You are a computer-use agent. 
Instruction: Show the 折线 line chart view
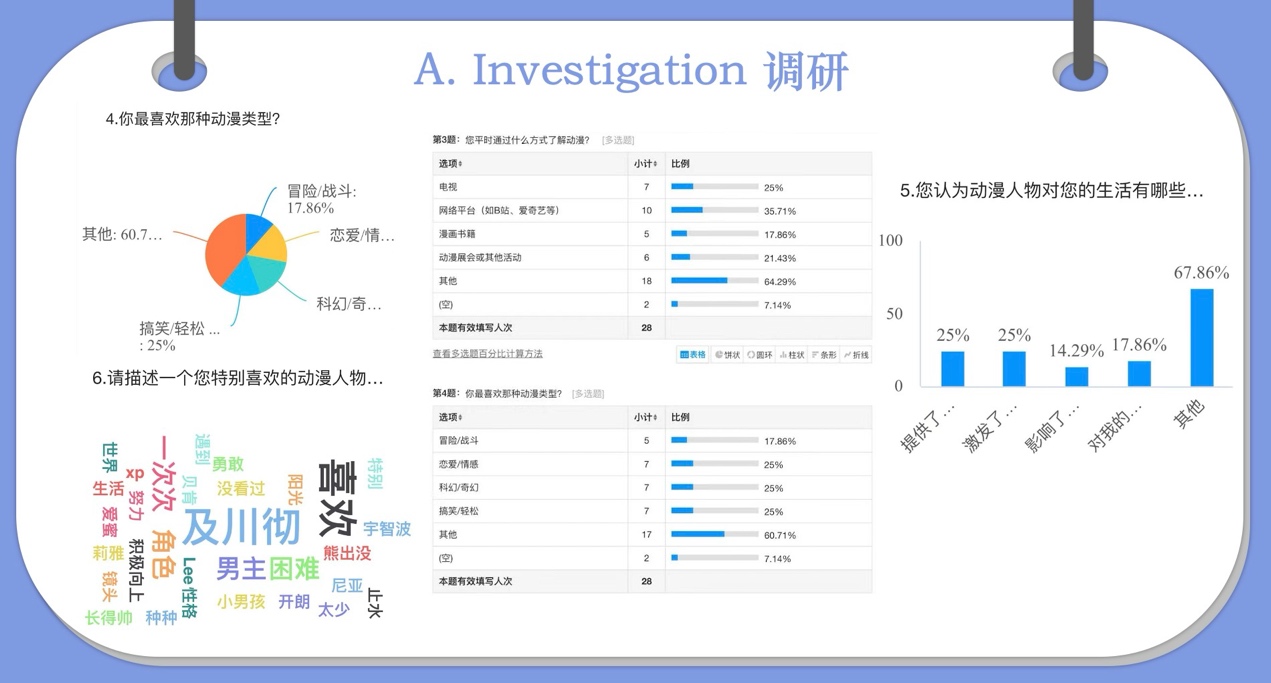point(856,355)
